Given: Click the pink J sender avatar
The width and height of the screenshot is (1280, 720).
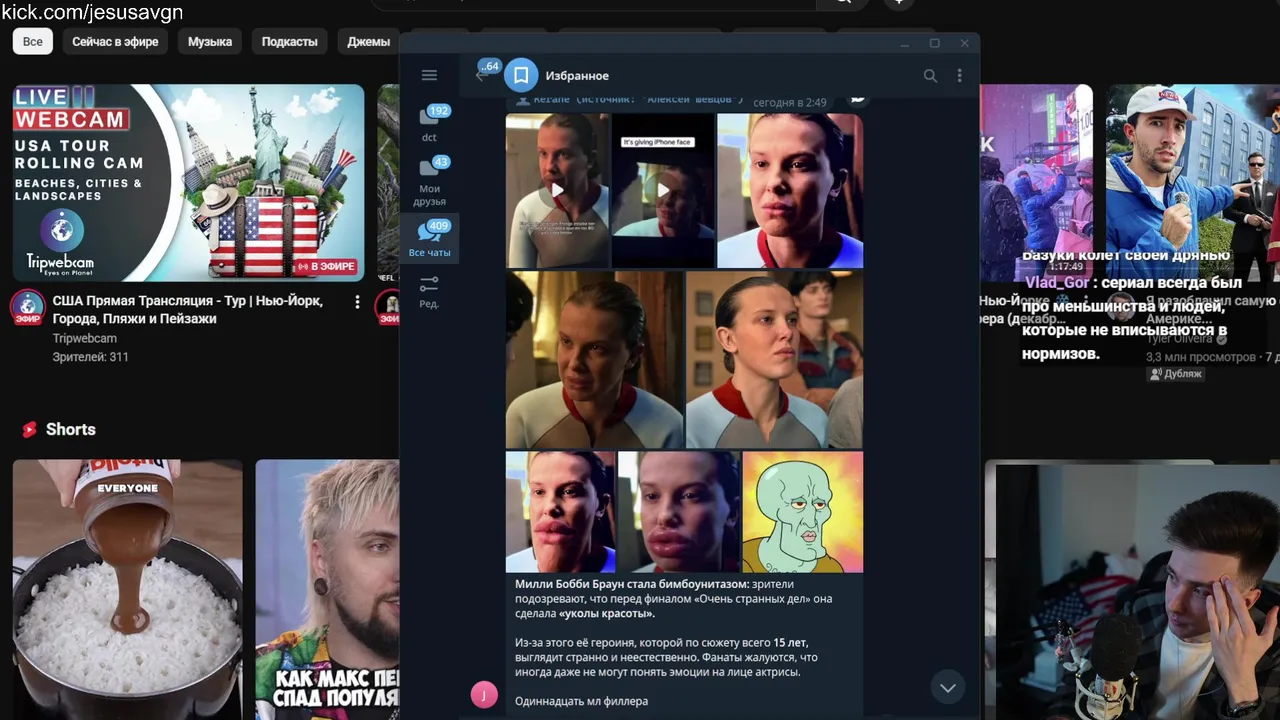Looking at the screenshot, I should point(484,695).
